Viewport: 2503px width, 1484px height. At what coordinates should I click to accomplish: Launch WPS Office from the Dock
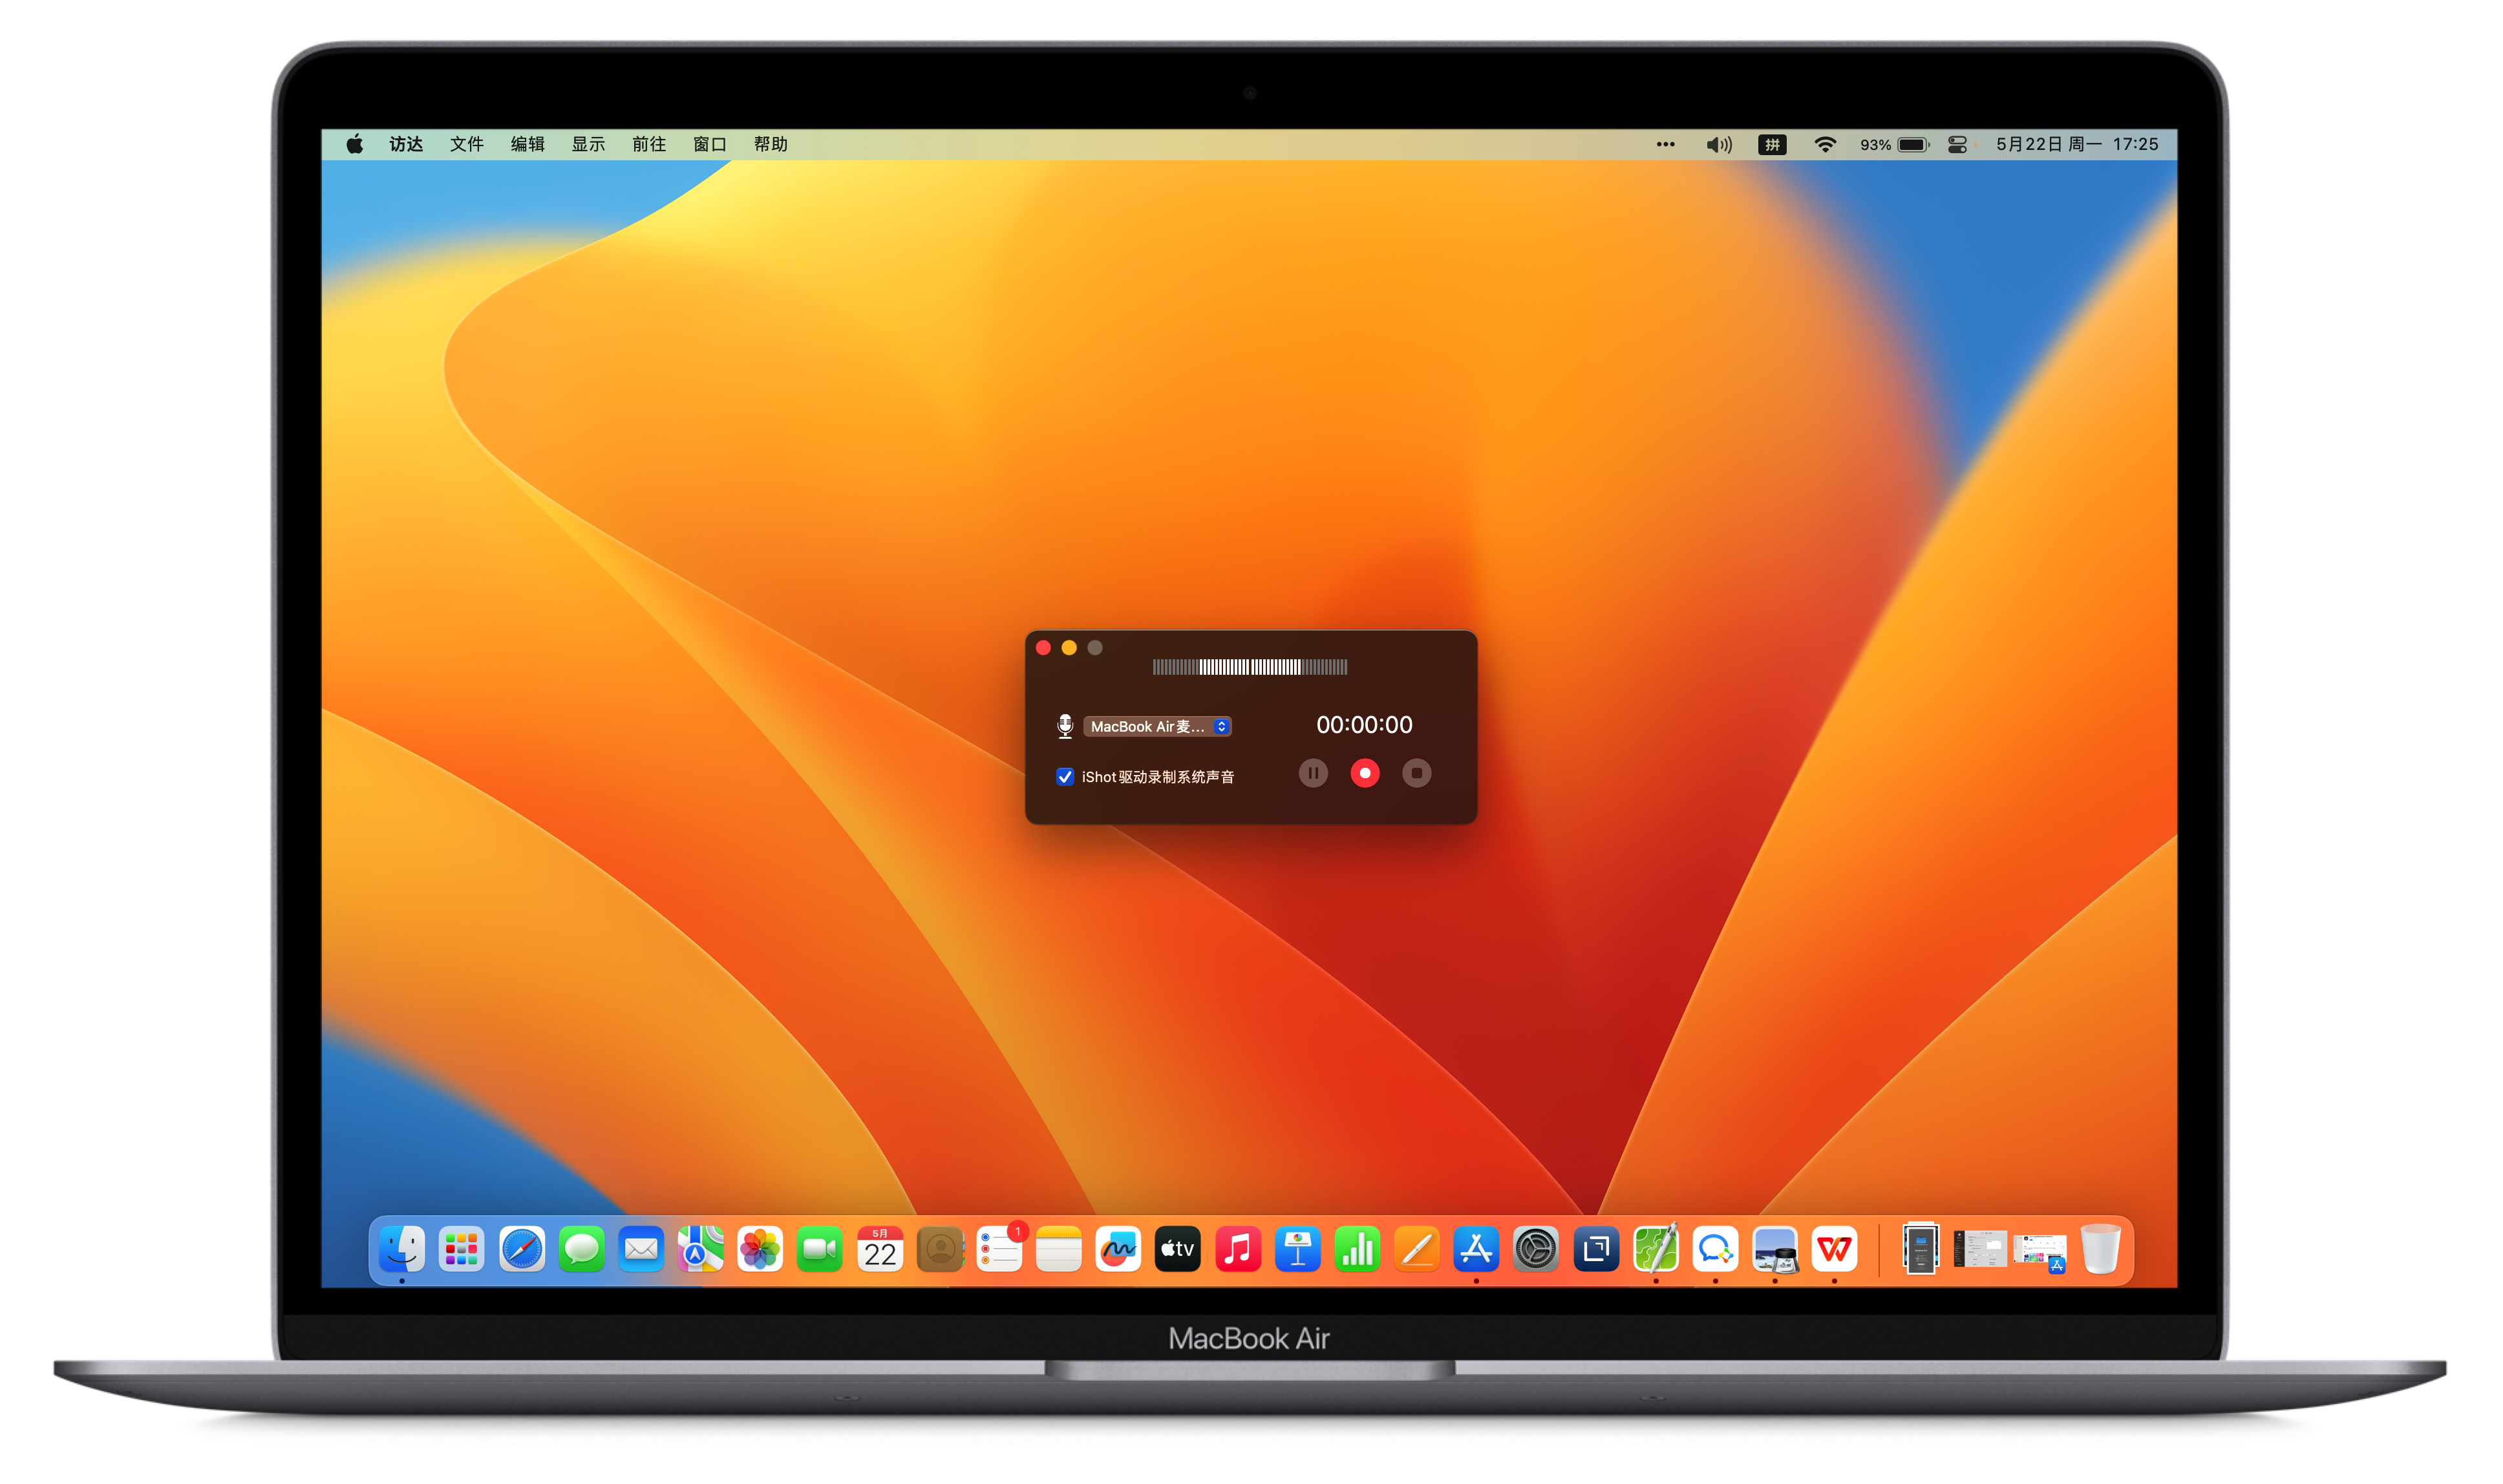click(x=1835, y=1249)
